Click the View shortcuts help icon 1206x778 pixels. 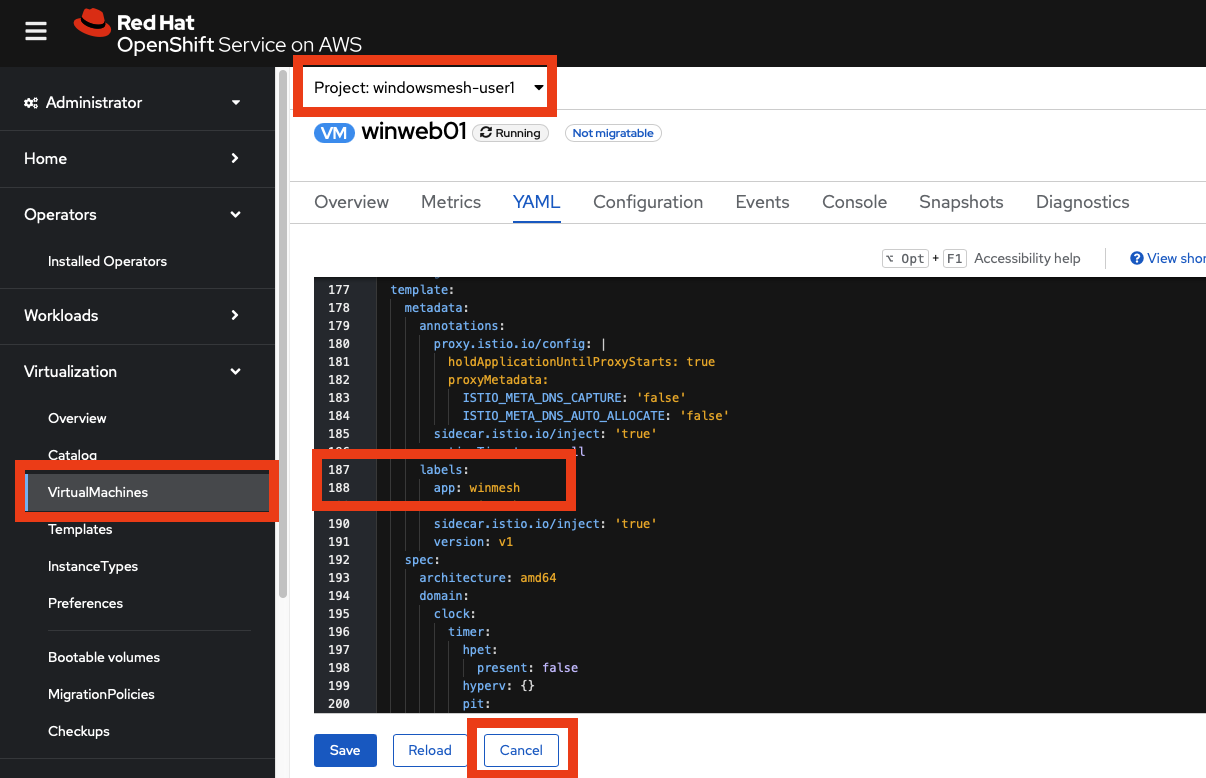point(1136,258)
